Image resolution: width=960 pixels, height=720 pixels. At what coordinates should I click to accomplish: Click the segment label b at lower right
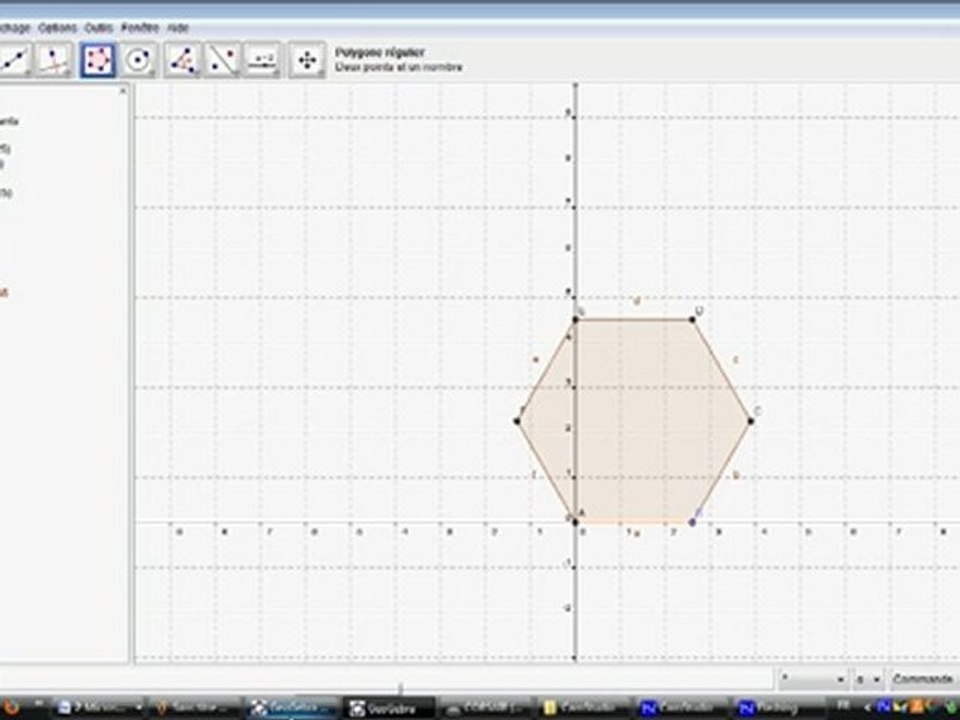(736, 475)
